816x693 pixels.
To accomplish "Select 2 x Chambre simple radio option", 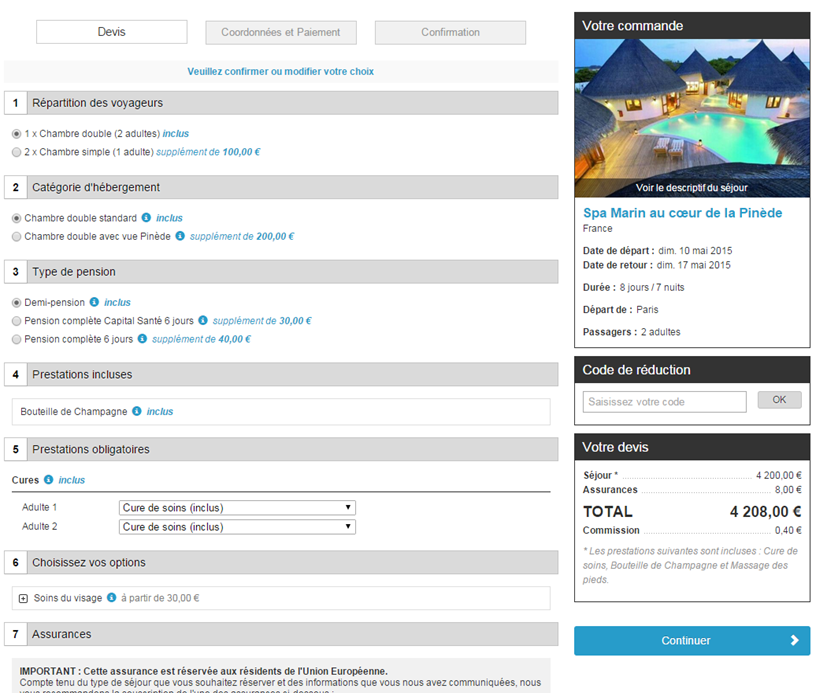I will click(x=16, y=152).
